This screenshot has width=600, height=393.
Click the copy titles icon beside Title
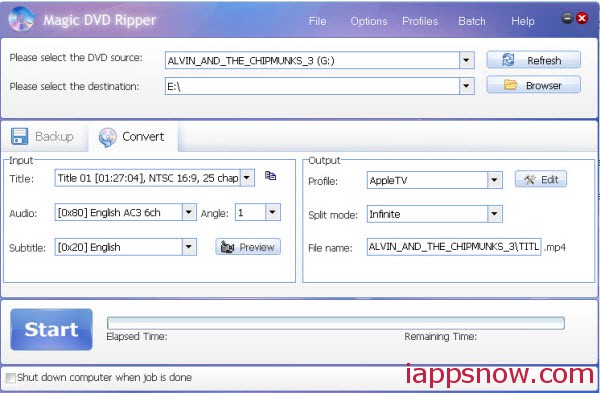click(x=271, y=176)
